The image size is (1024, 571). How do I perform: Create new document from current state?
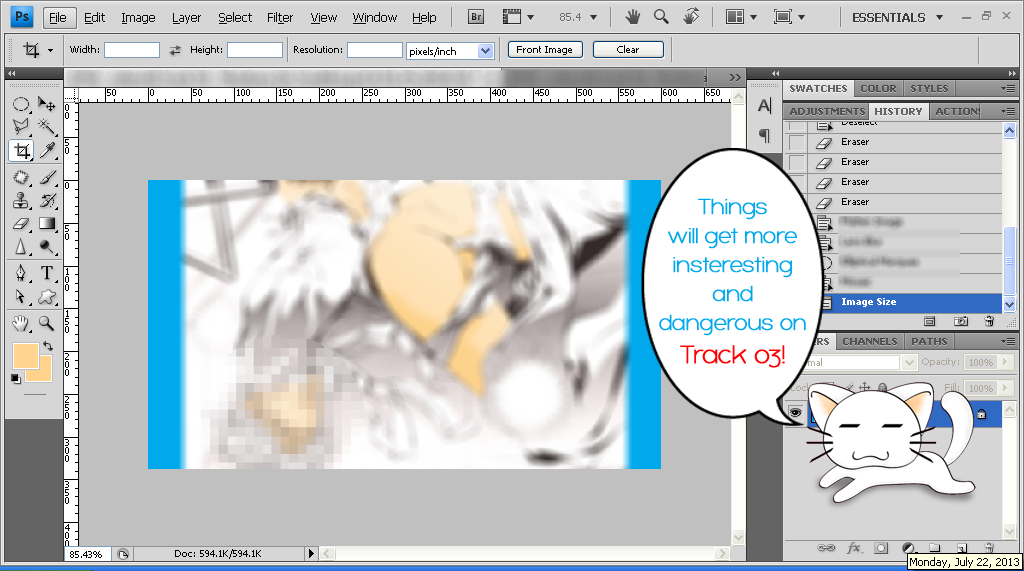(x=929, y=321)
